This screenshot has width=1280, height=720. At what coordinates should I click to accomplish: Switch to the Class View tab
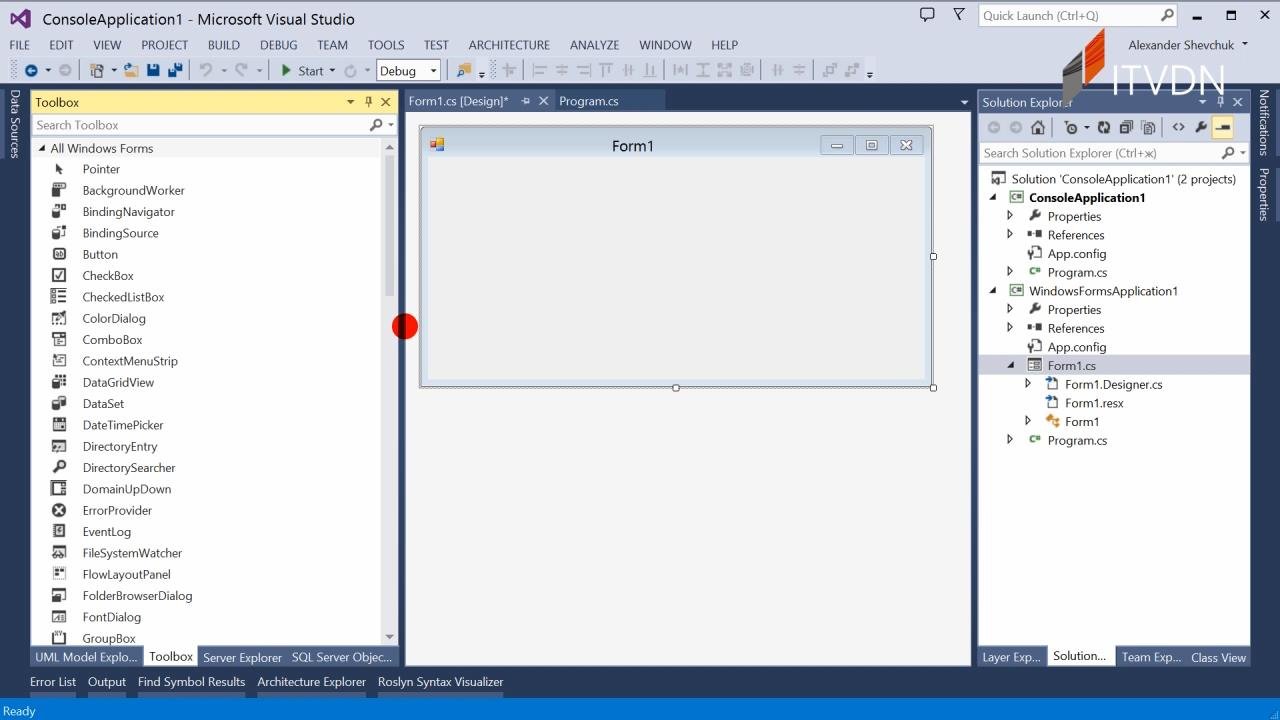pos(1218,657)
